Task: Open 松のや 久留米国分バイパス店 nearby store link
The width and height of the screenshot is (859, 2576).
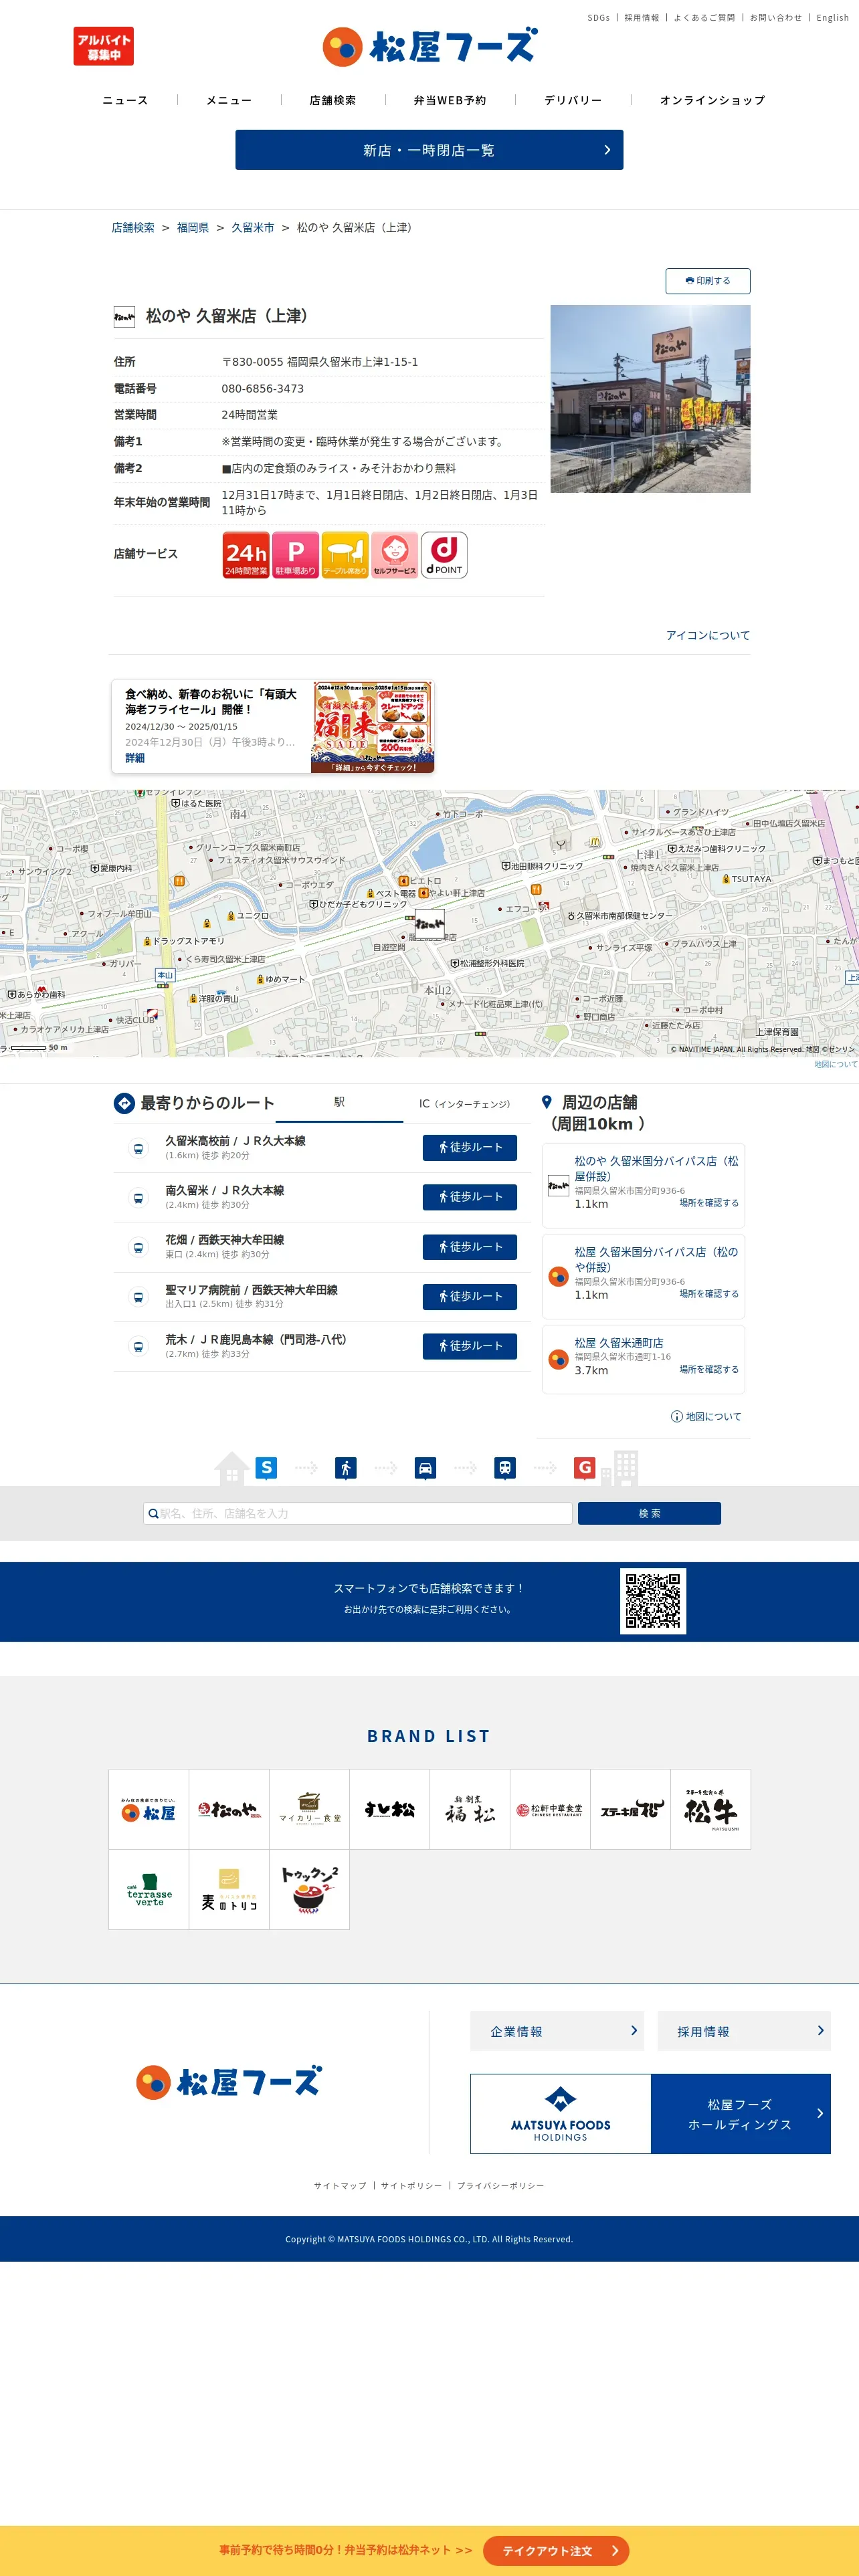Action: click(656, 1168)
